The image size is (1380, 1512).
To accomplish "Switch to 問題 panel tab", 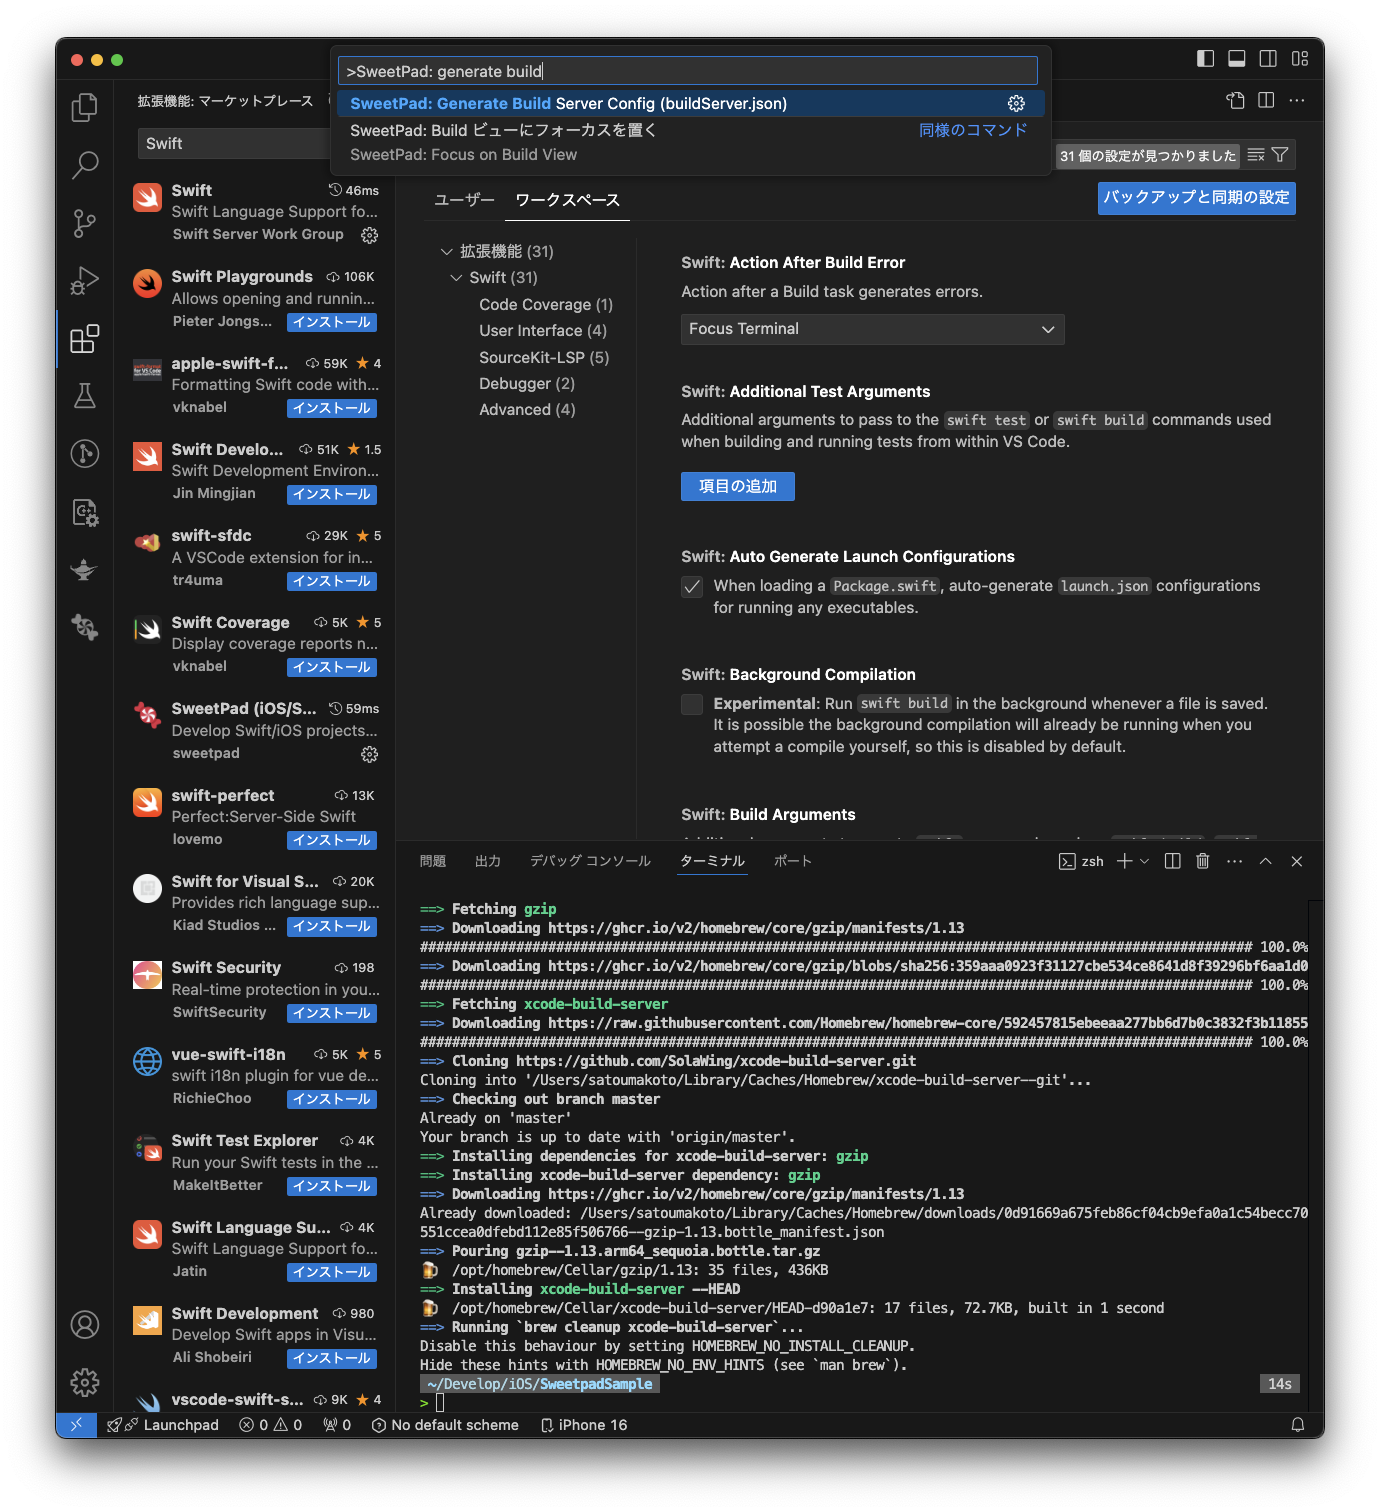I will (433, 861).
